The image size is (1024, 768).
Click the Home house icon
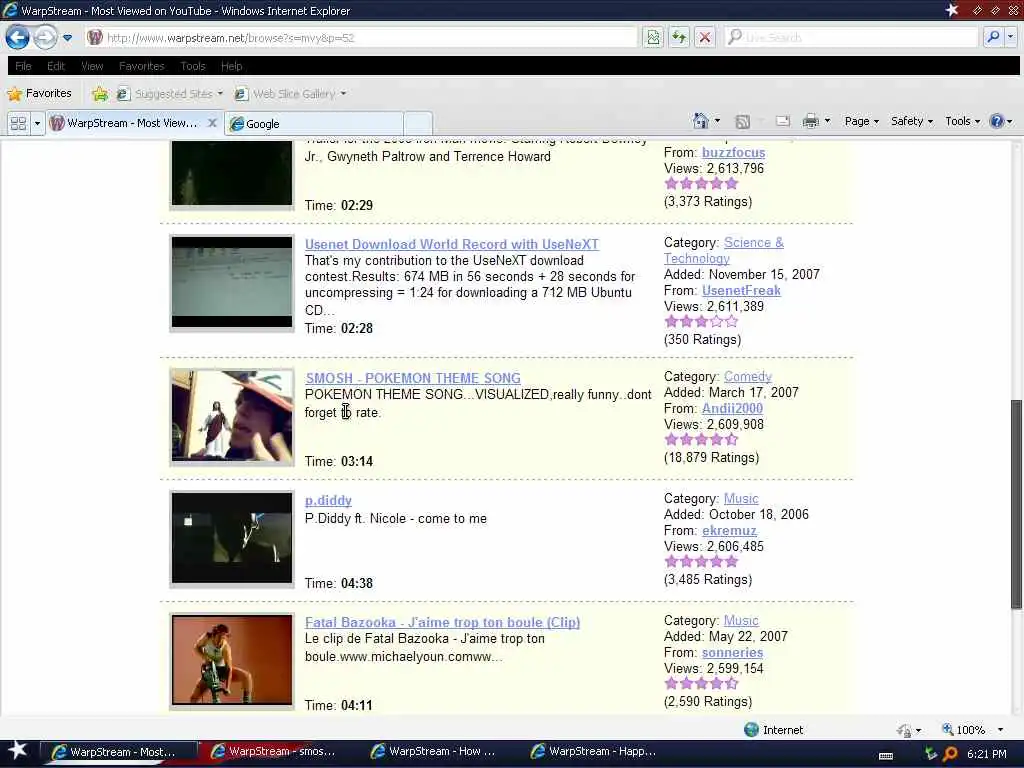coord(701,121)
